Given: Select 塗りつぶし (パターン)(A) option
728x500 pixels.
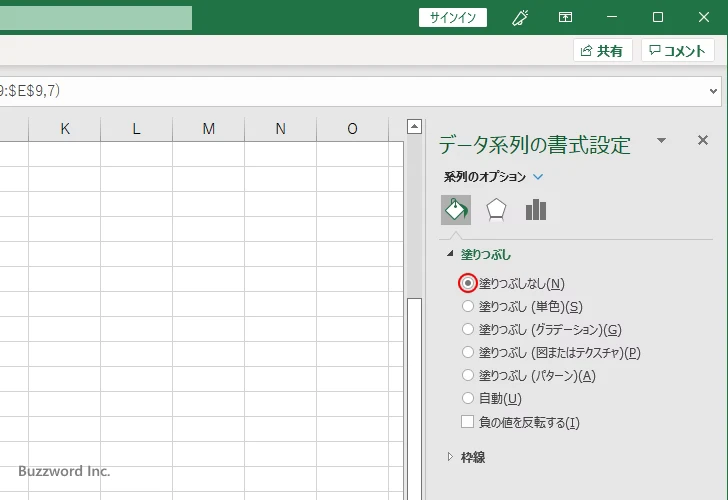Looking at the screenshot, I should pos(468,375).
